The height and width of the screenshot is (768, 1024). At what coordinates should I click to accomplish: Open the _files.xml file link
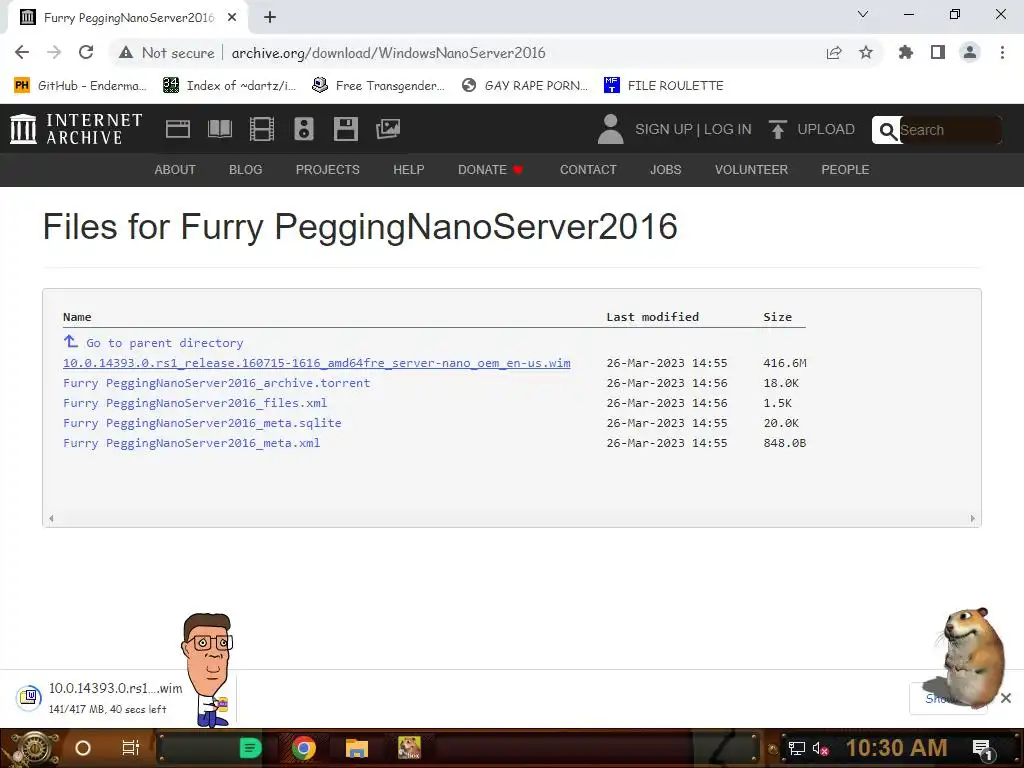tap(195, 403)
